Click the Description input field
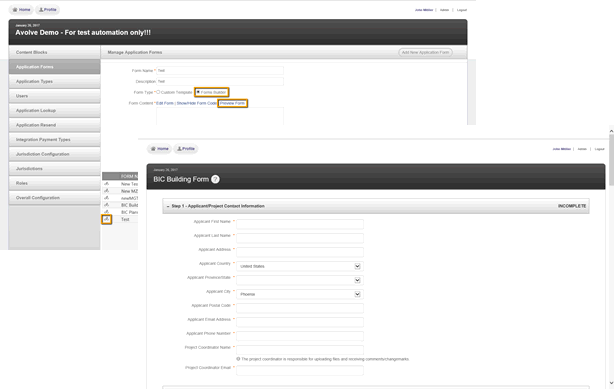The height and width of the screenshot is (389, 614). coord(220,81)
